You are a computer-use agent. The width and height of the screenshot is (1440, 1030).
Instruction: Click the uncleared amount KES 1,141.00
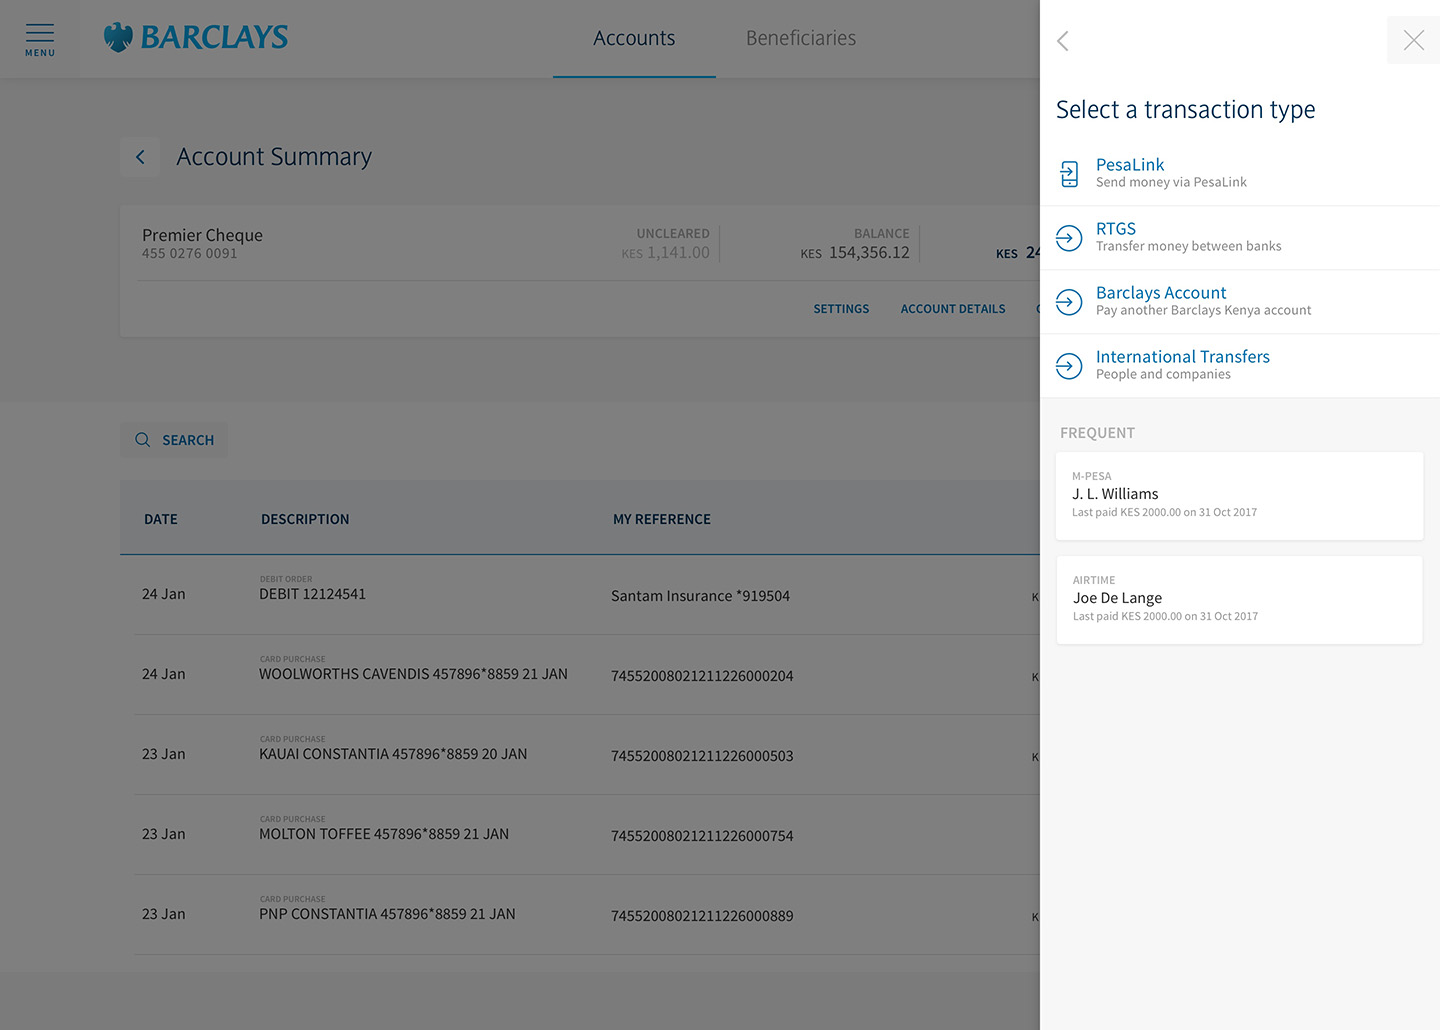pyautogui.click(x=665, y=253)
